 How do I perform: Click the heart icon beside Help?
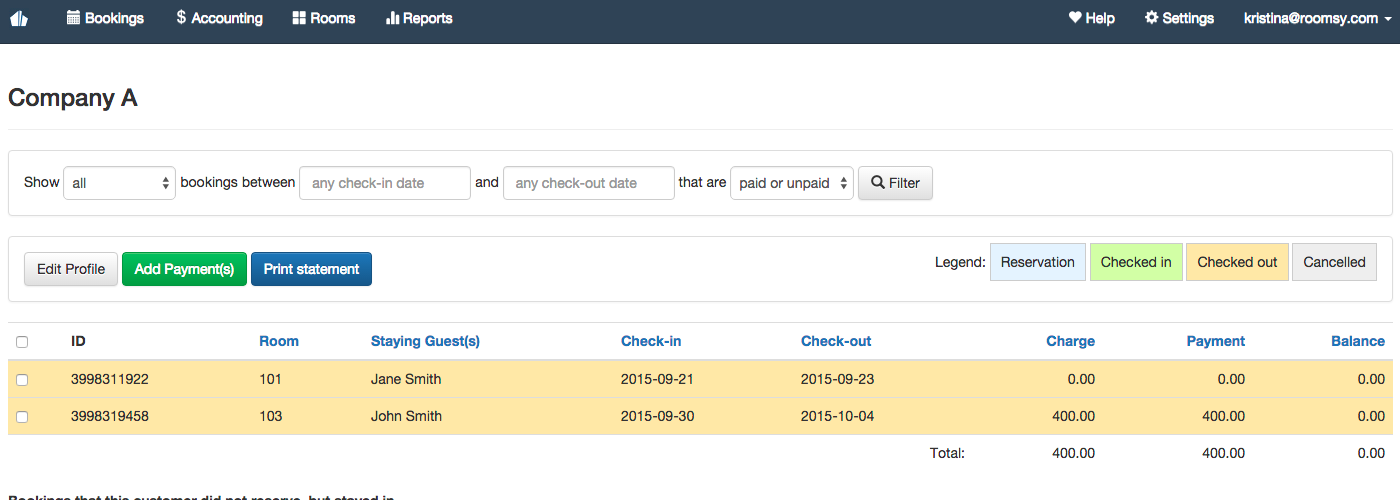coord(1075,18)
